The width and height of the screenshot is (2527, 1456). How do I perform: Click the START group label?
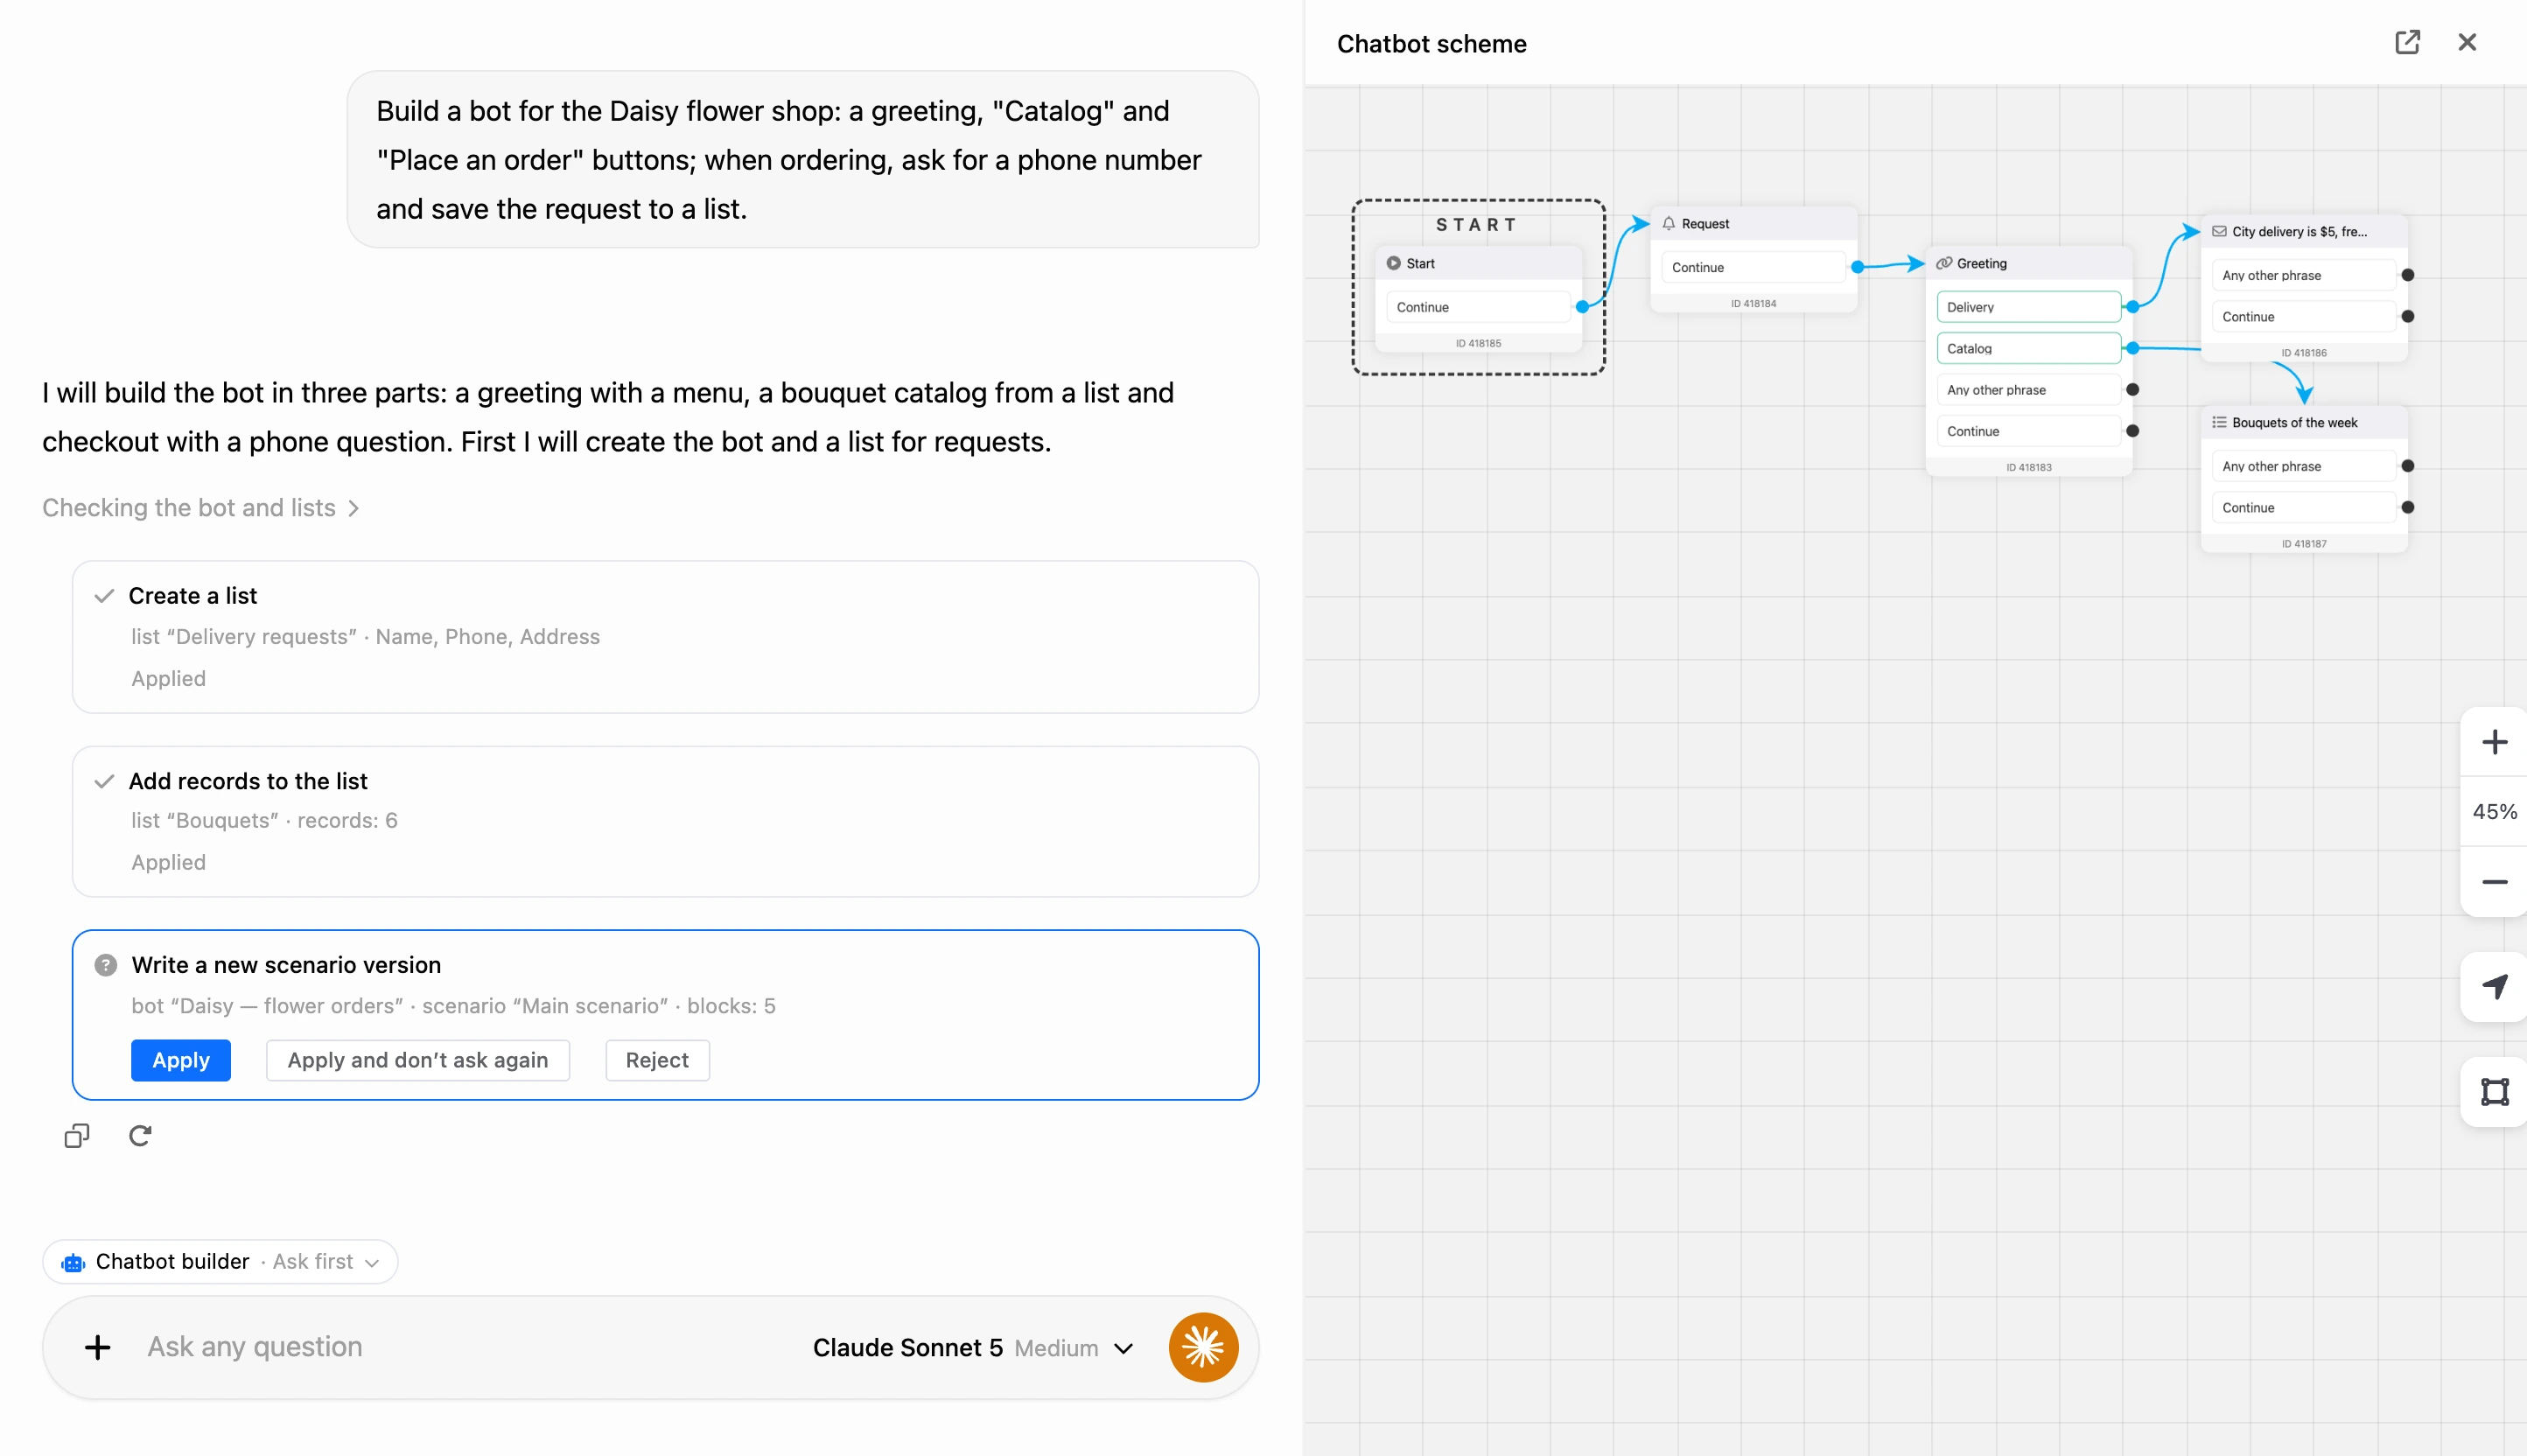pos(1477,225)
